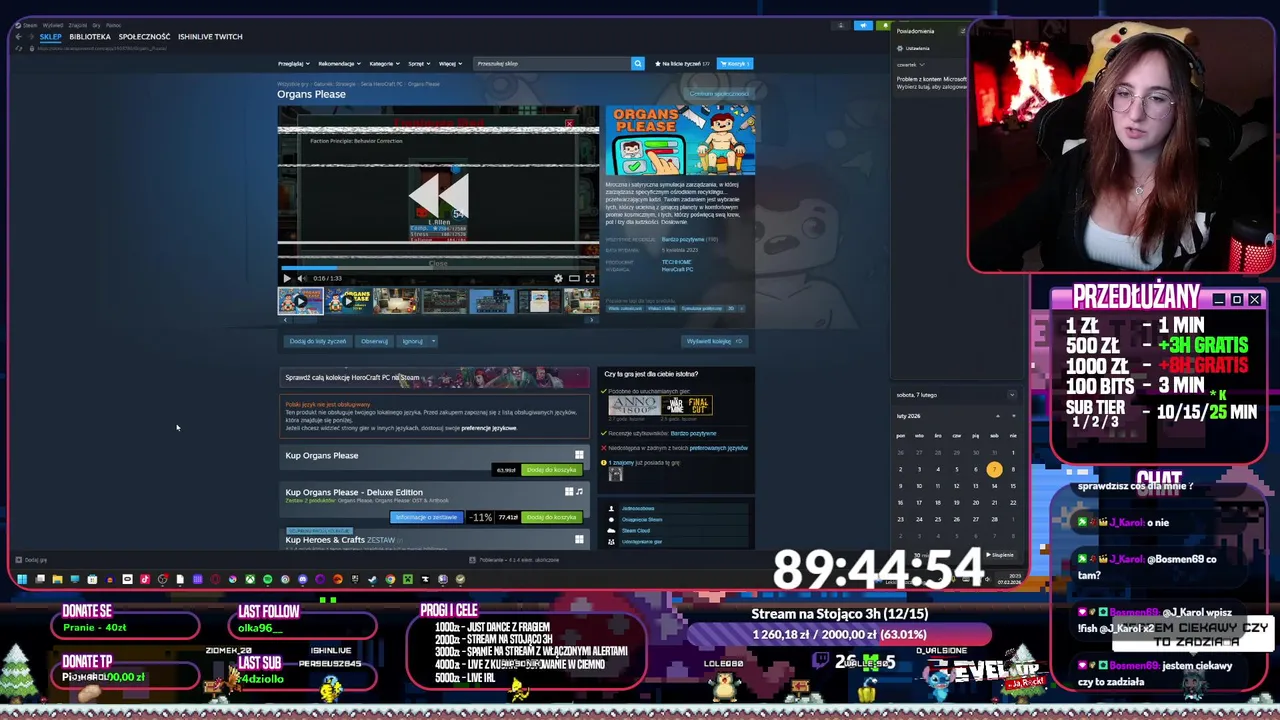
Task: Click Seria HeroCraft PC breadcrumb link
Action: click(382, 84)
